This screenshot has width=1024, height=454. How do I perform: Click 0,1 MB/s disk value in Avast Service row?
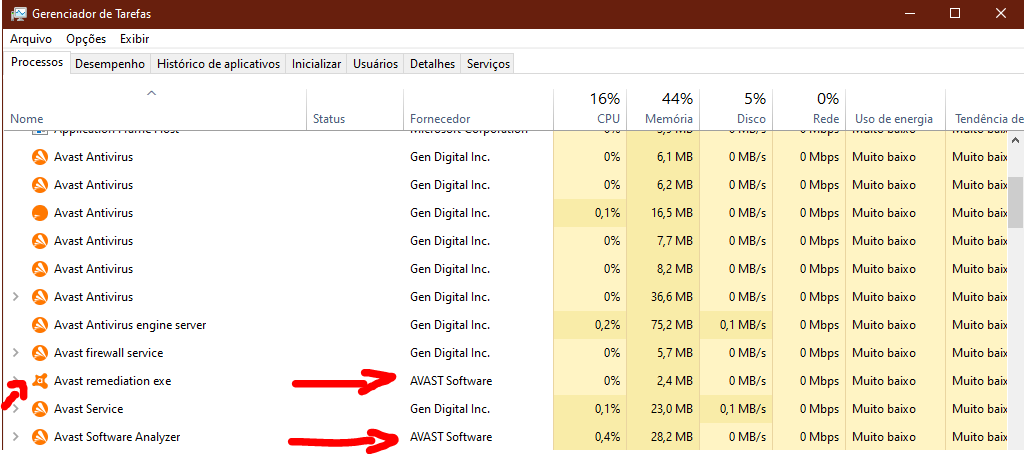tap(743, 409)
